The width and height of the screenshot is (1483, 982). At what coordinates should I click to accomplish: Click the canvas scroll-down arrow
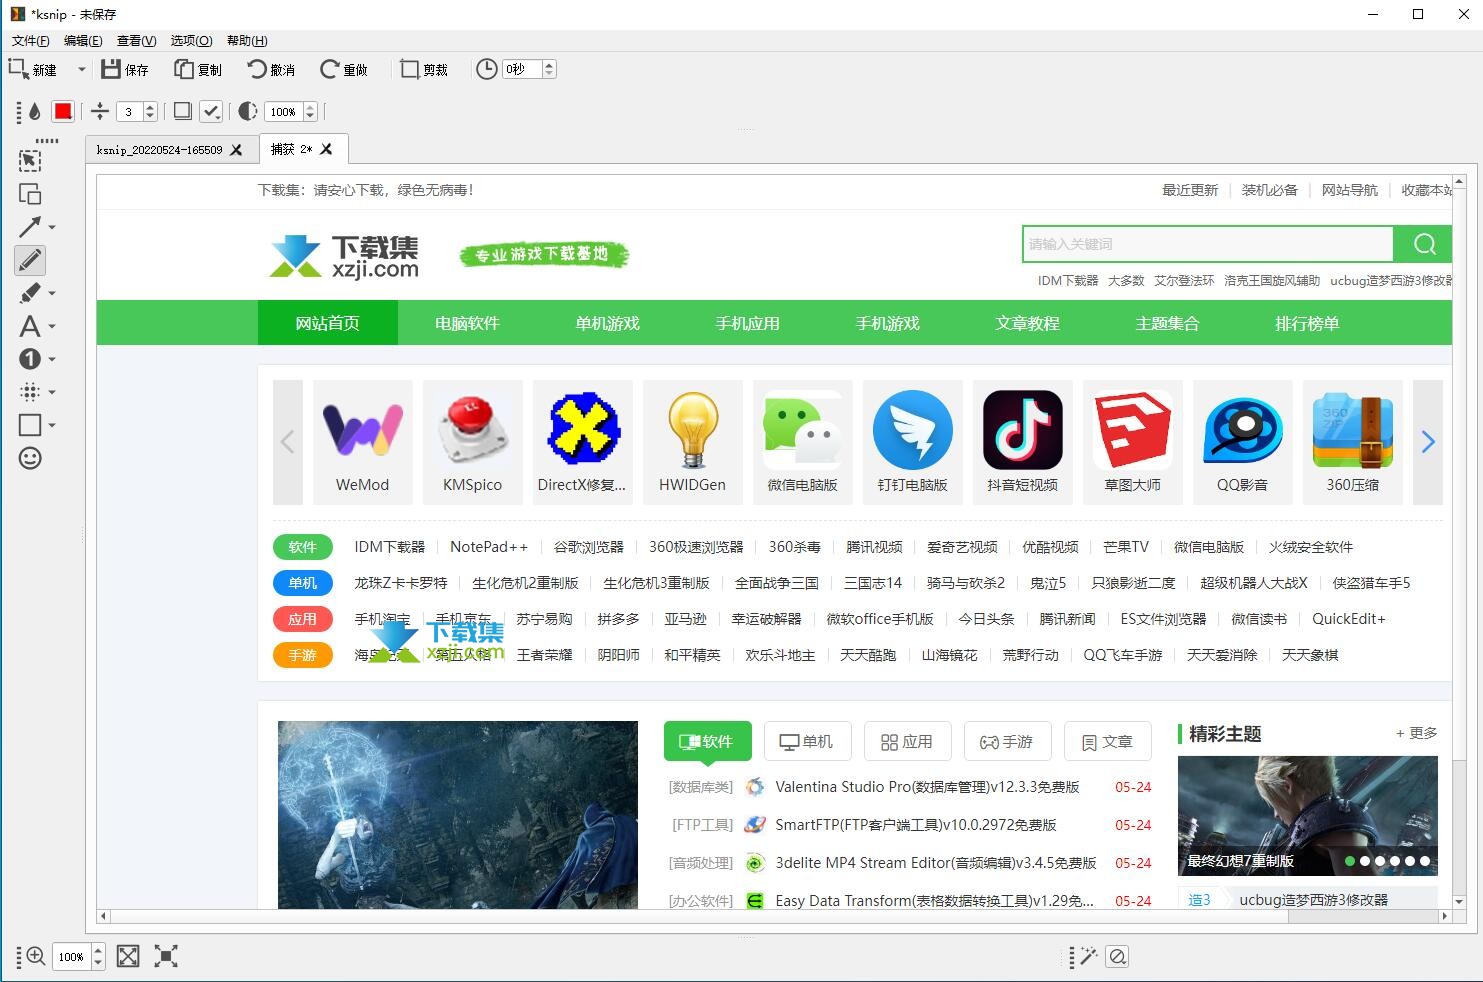[x=1459, y=901]
